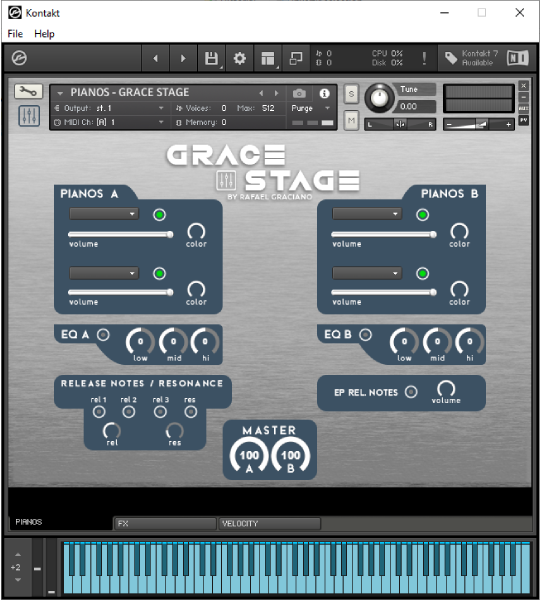Click EQ B hi knob
The width and height of the screenshot is (540, 600).
(470, 341)
